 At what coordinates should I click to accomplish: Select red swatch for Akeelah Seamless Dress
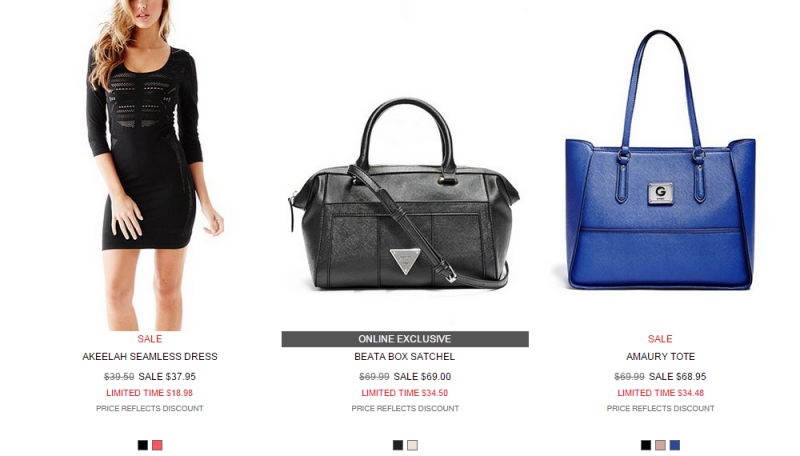(x=157, y=445)
